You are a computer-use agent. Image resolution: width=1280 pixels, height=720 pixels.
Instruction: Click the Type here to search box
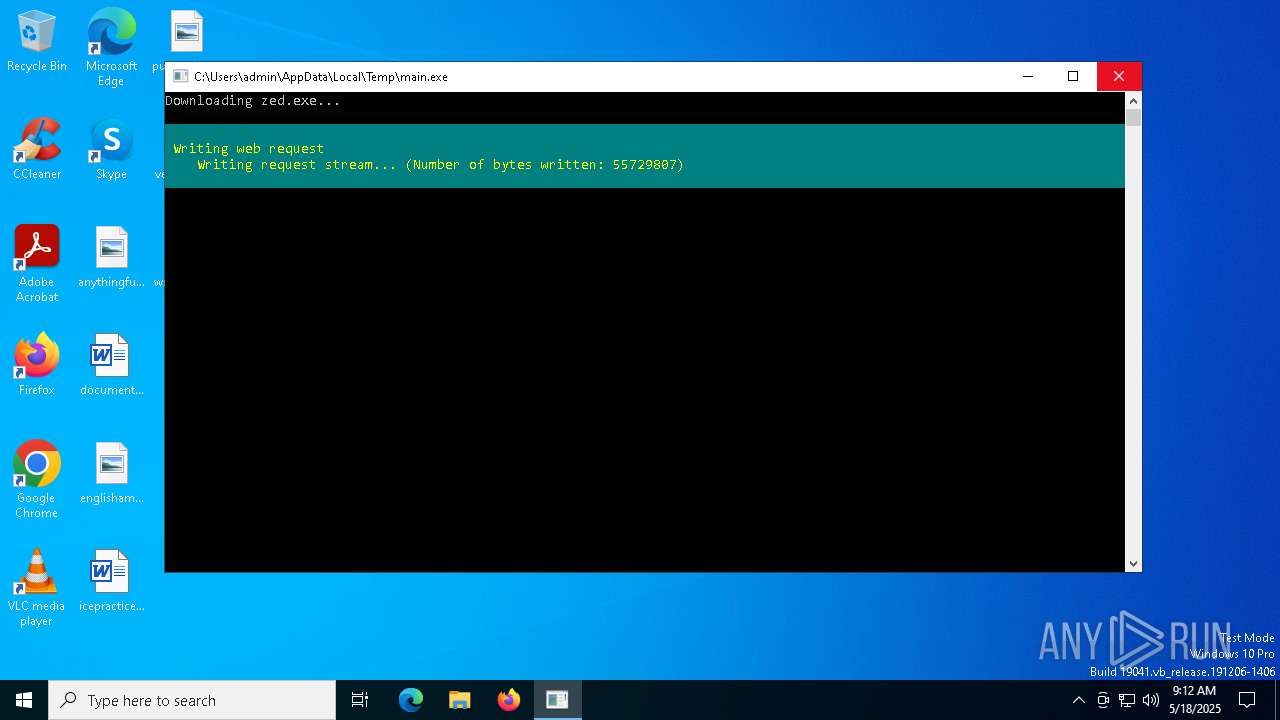[x=192, y=700]
